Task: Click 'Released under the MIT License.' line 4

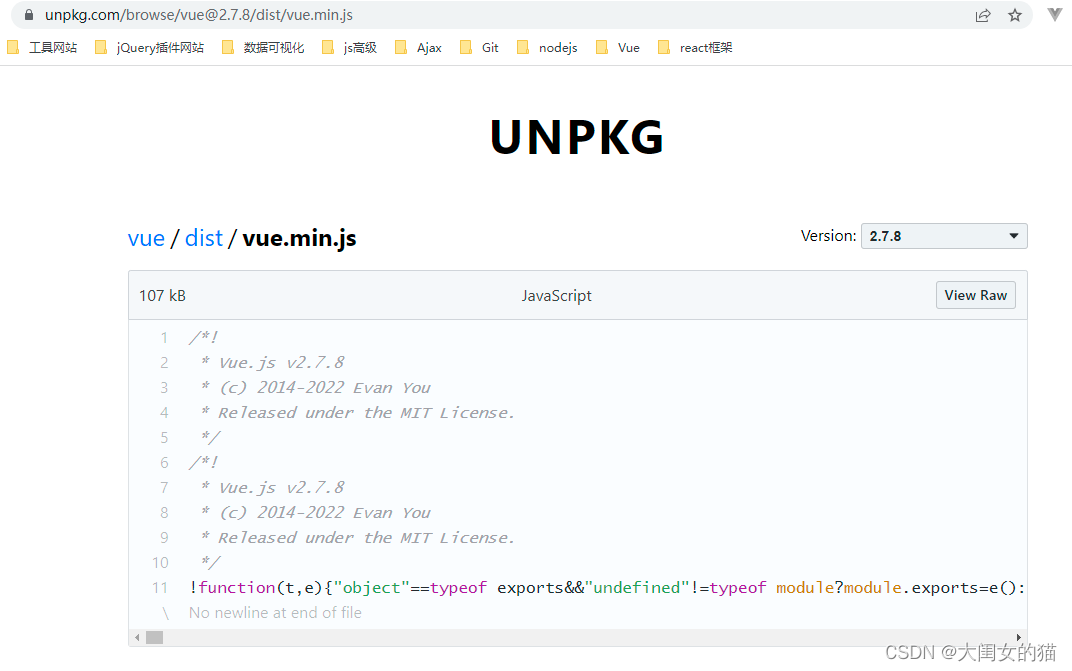Action: coord(366,412)
